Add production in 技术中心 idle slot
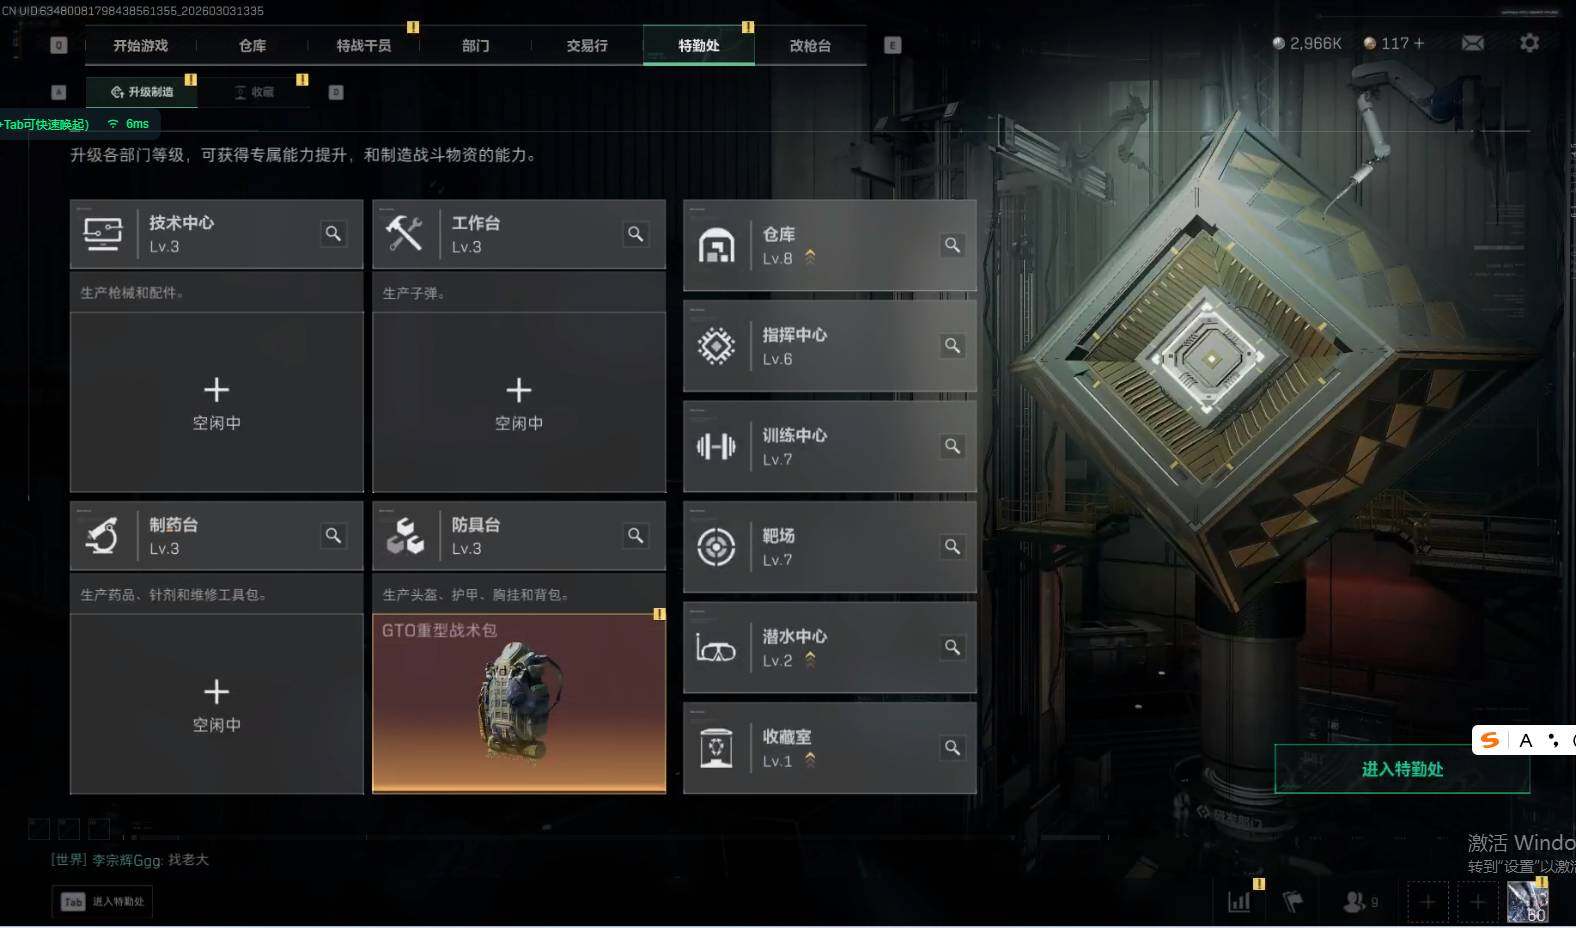The image size is (1576, 928). (216, 402)
